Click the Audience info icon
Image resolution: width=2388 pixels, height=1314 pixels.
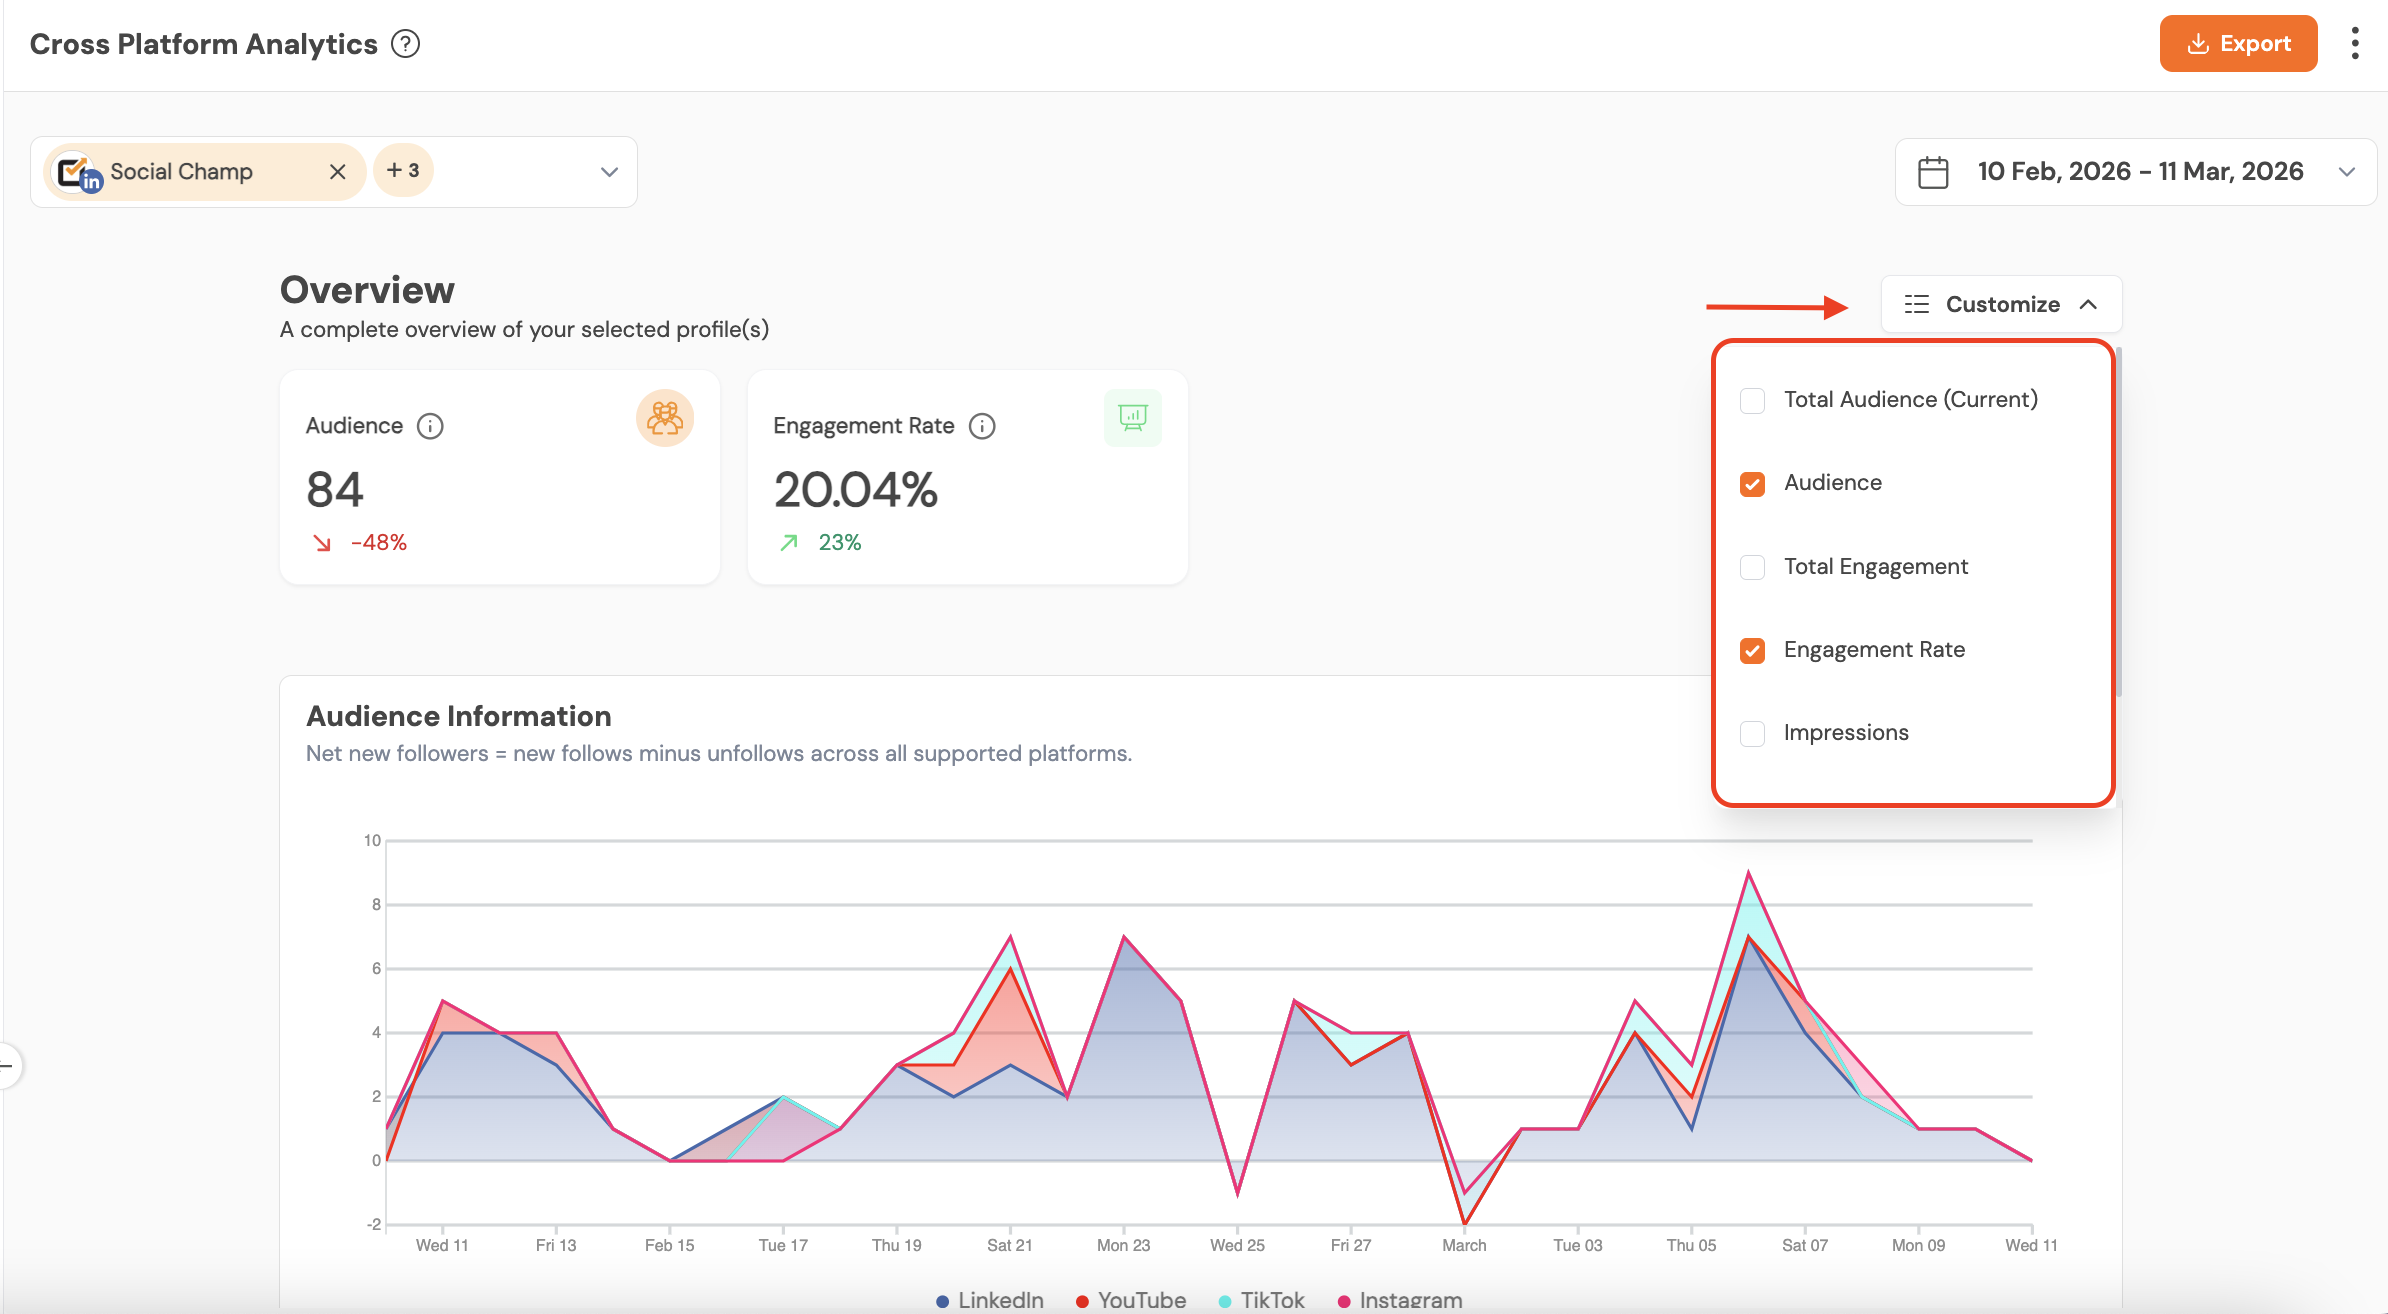pos(430,426)
